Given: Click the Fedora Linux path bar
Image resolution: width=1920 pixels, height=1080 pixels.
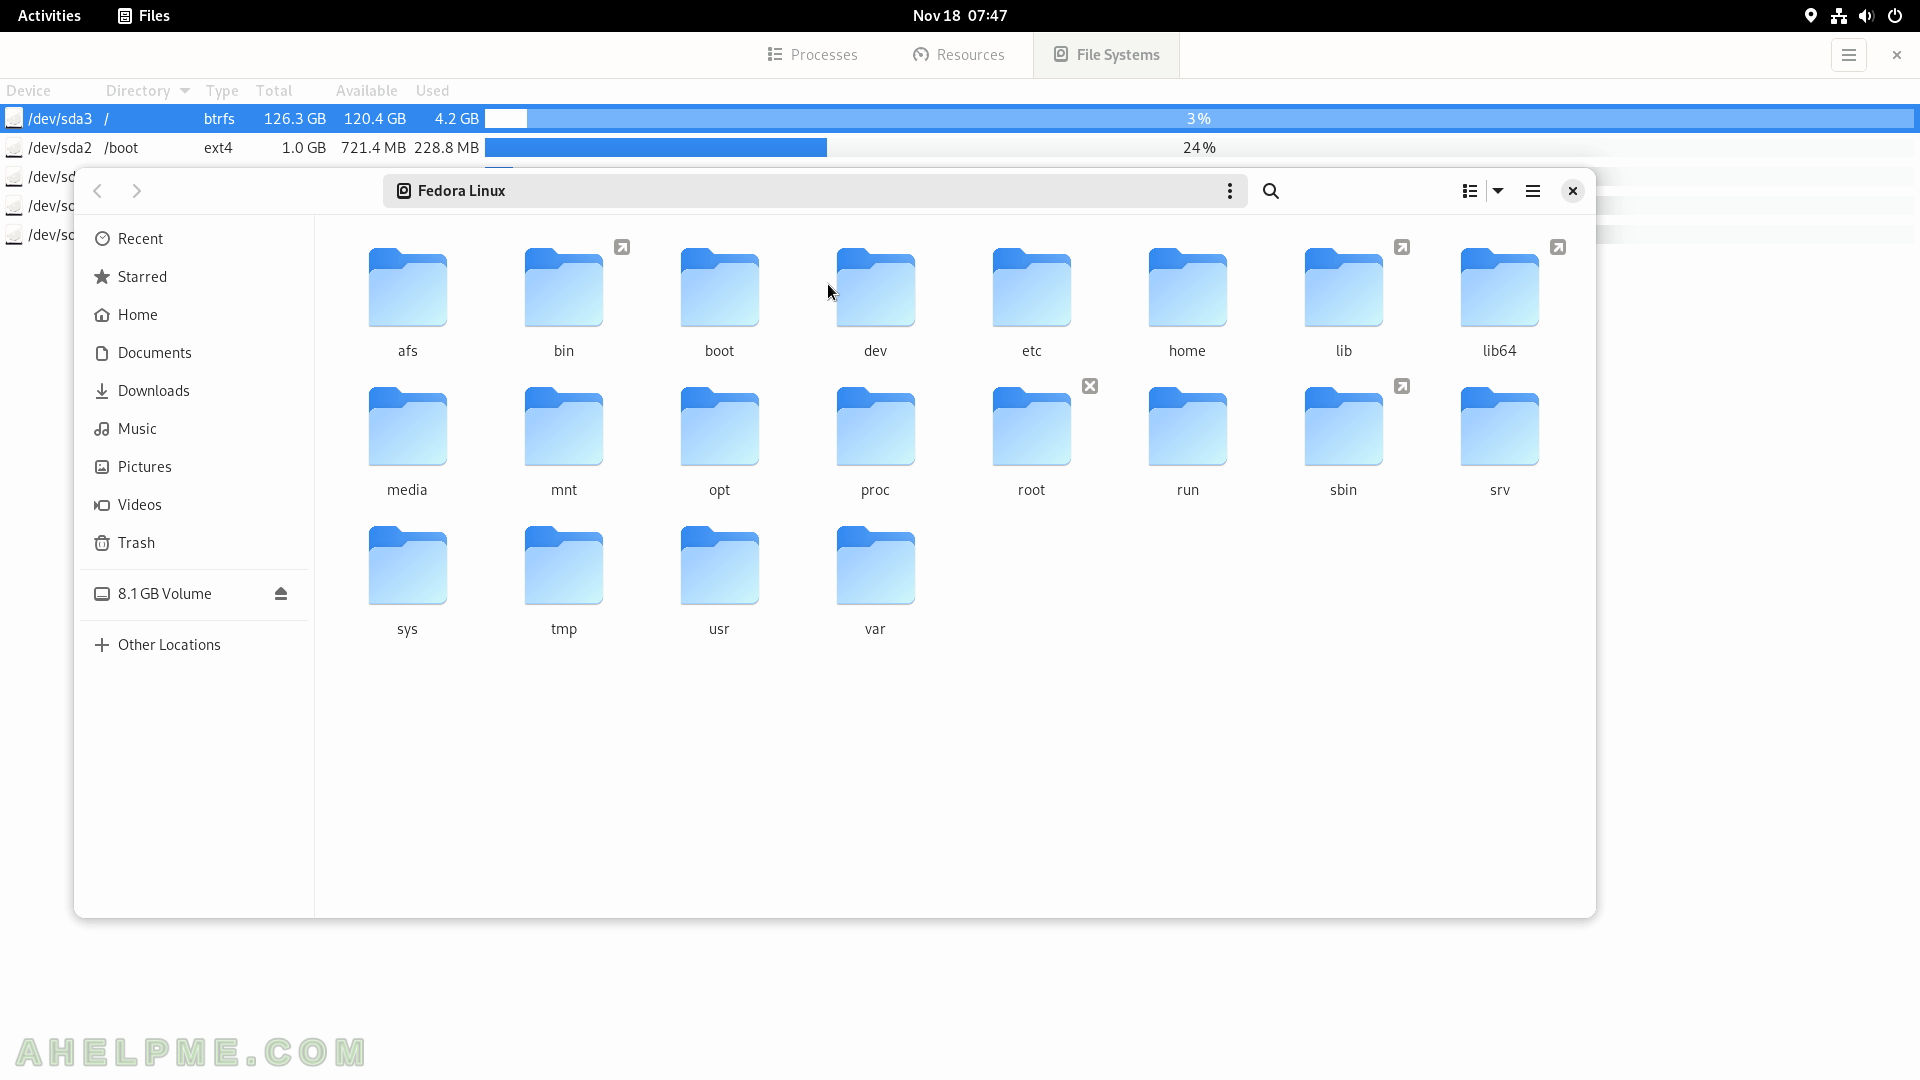Looking at the screenshot, I should pos(815,191).
